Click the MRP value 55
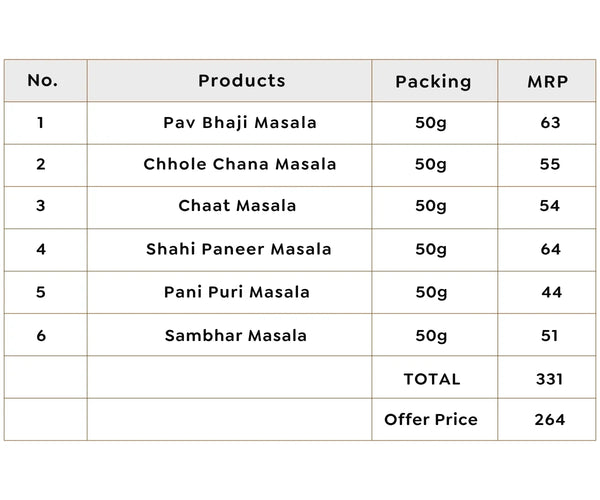 (550, 164)
